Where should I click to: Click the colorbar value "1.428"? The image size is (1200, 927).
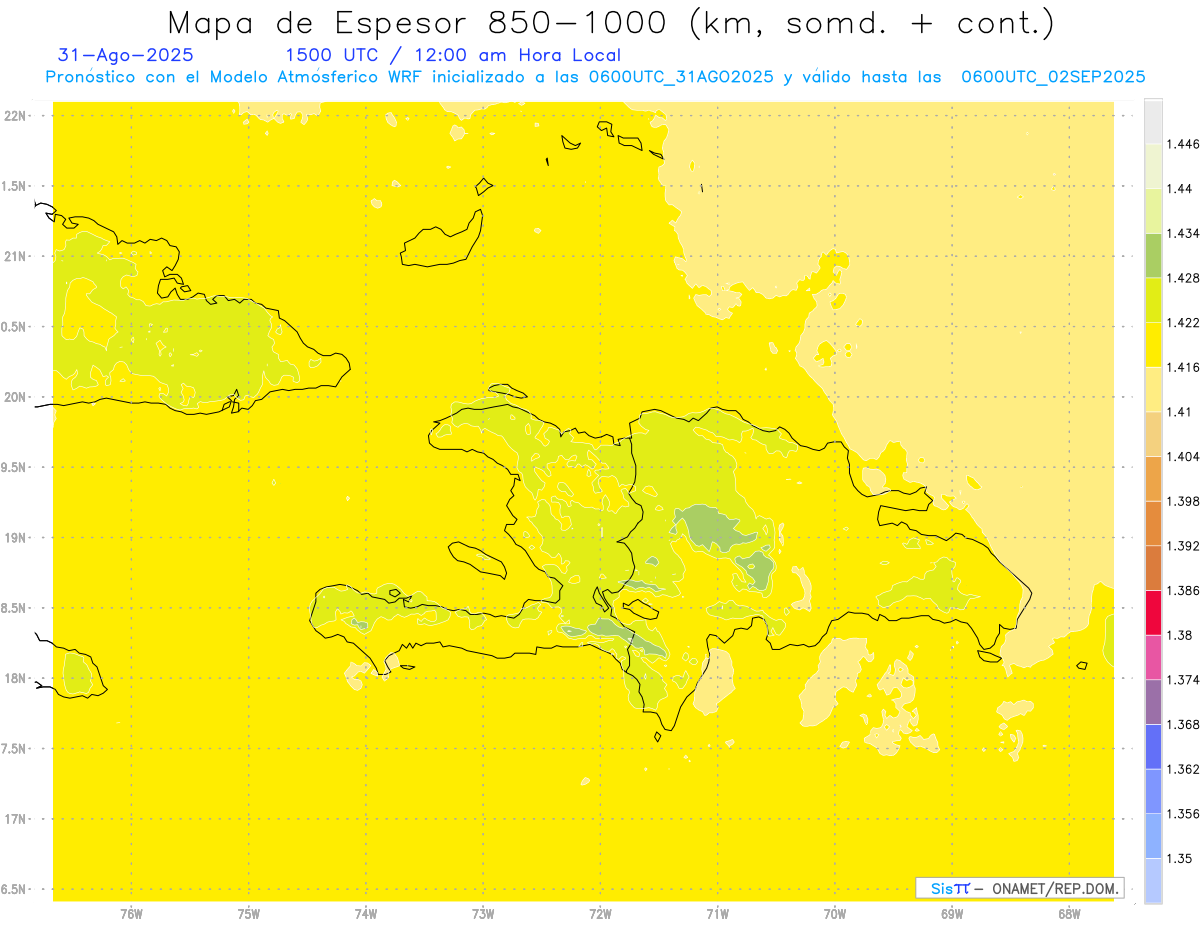click(1182, 278)
